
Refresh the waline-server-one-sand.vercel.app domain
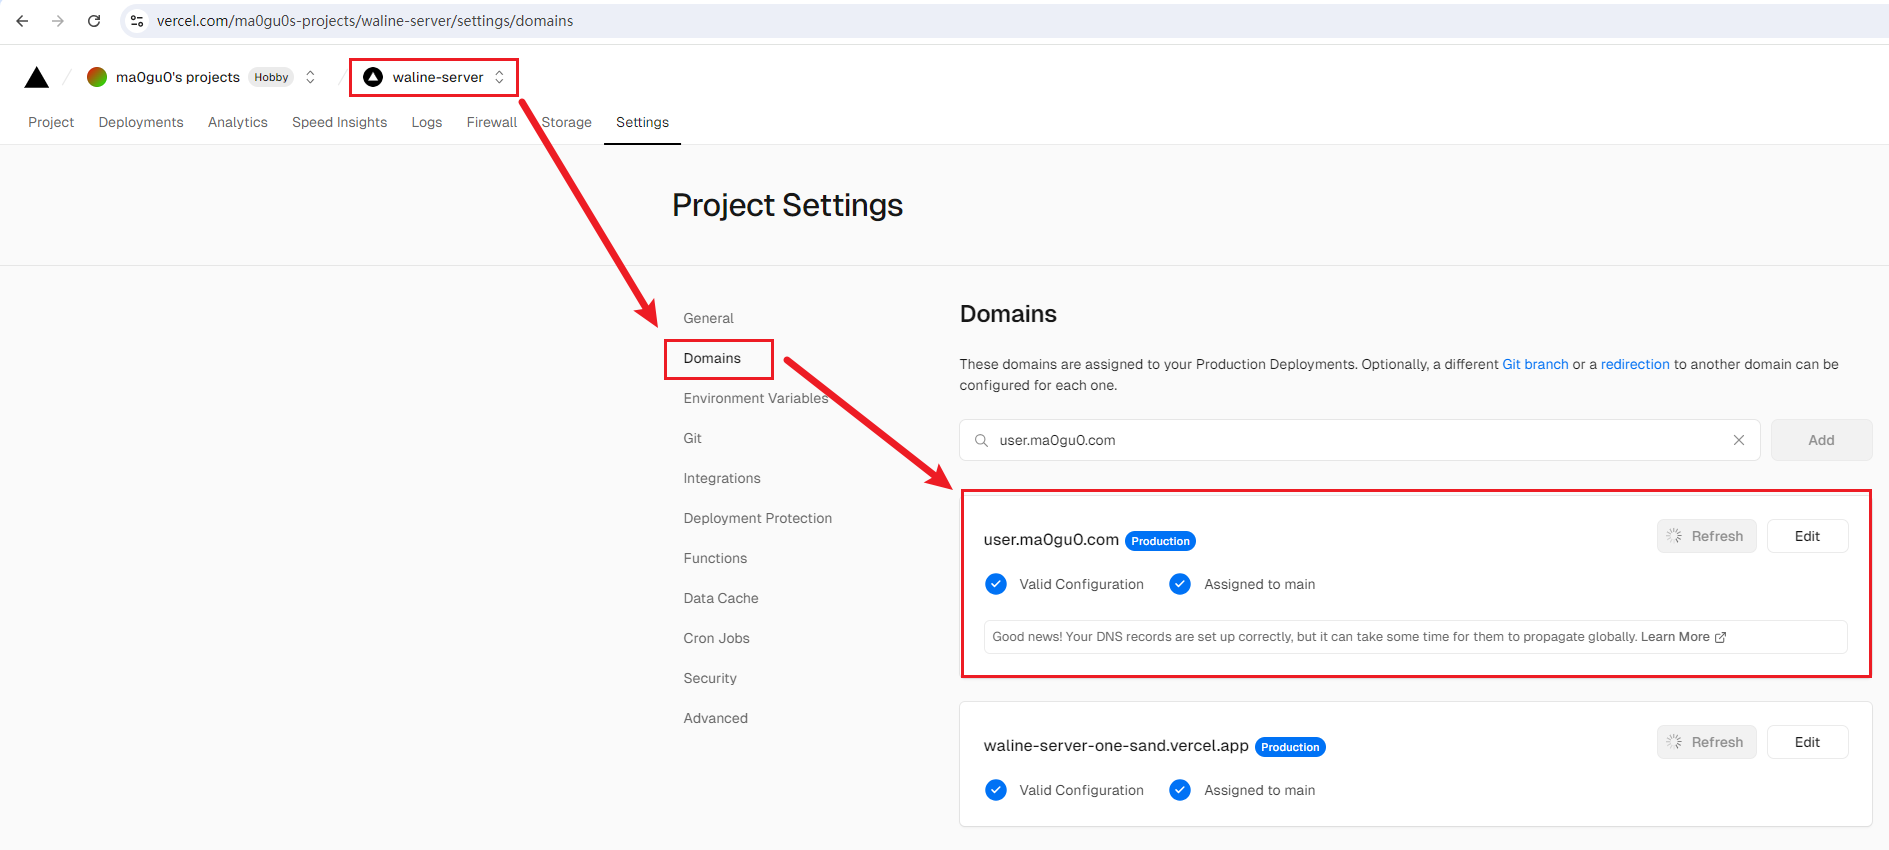tap(1706, 742)
